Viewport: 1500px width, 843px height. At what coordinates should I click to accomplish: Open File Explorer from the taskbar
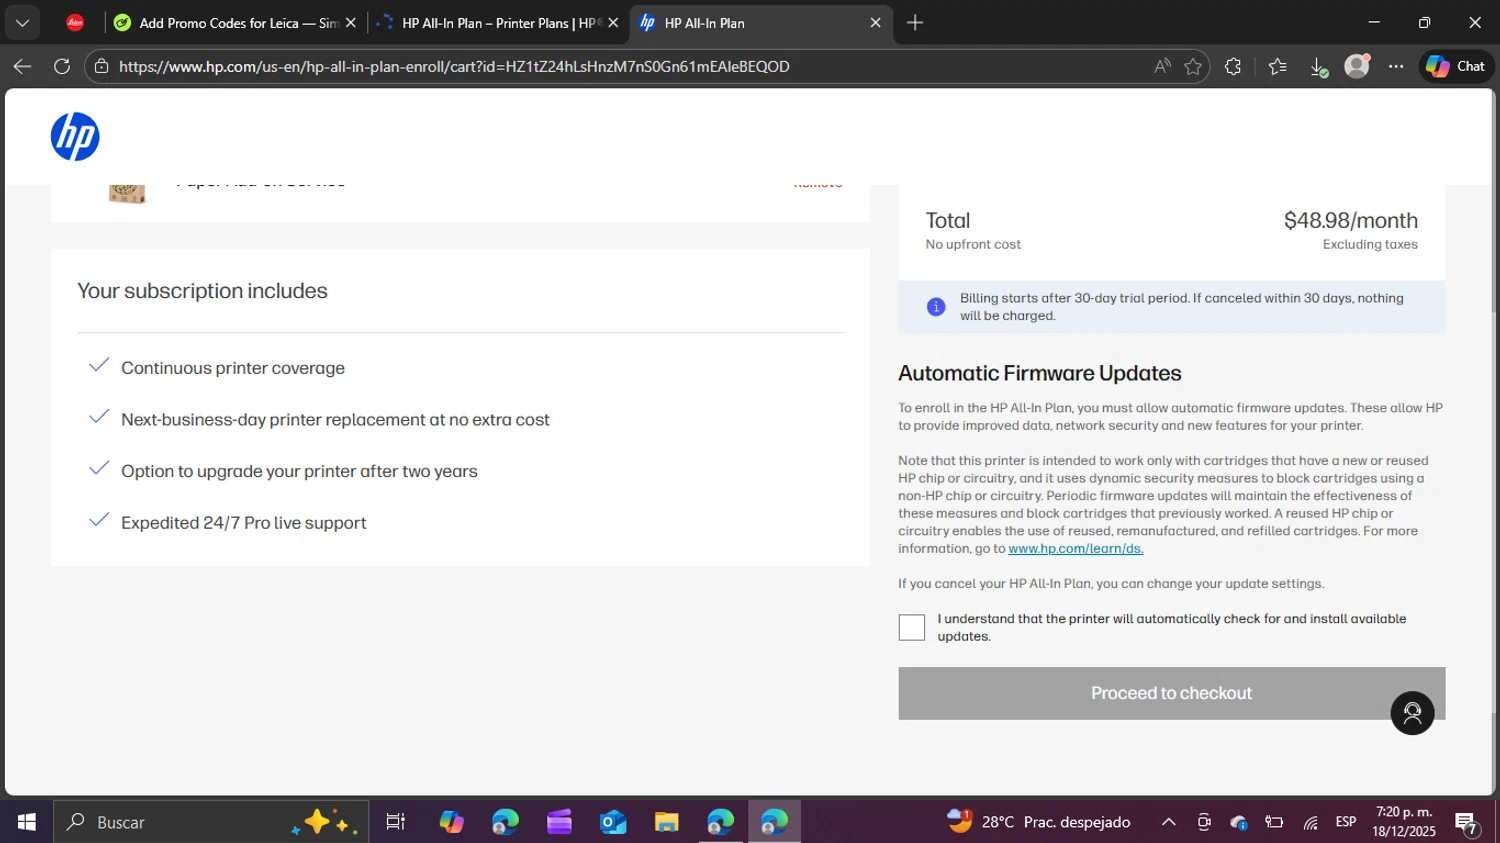[667, 822]
